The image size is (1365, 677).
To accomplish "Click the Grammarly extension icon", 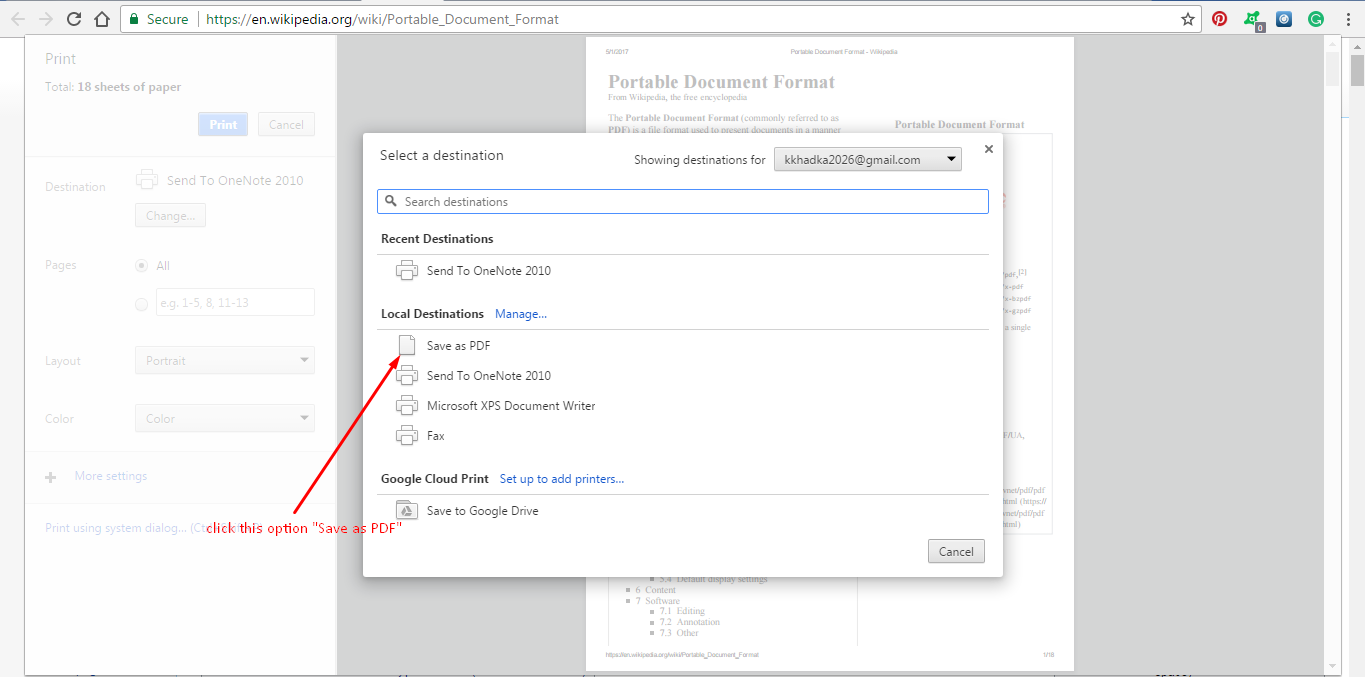I will coord(1315,18).
